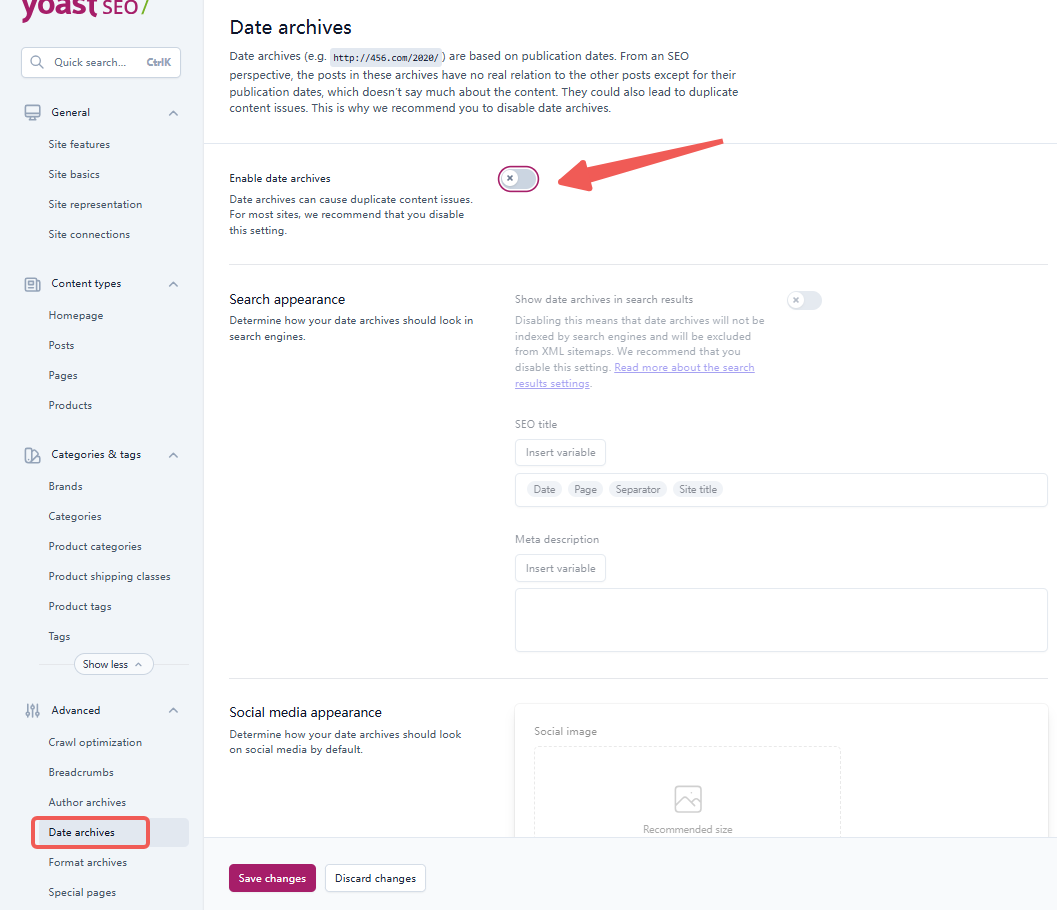Click the Advanced sliders icon

click(x=33, y=710)
